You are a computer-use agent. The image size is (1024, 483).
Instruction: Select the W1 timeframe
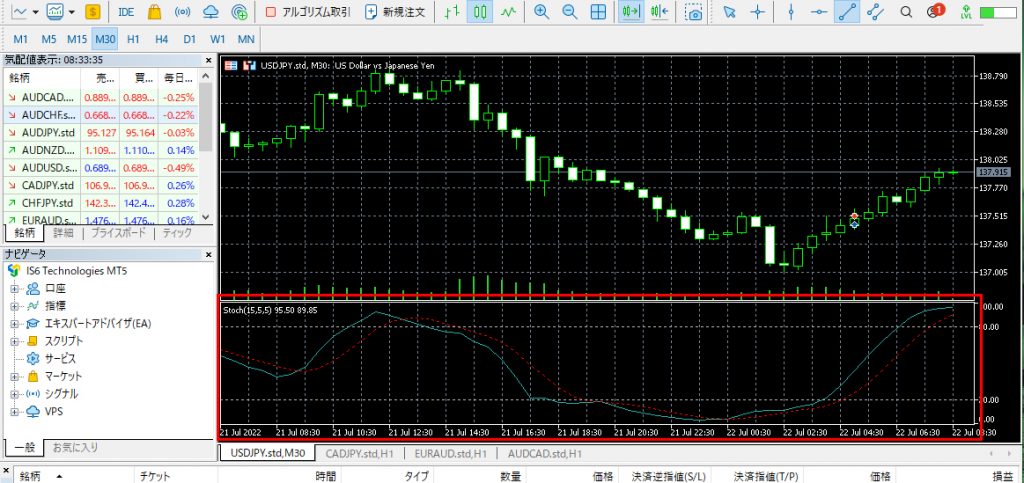[217, 39]
